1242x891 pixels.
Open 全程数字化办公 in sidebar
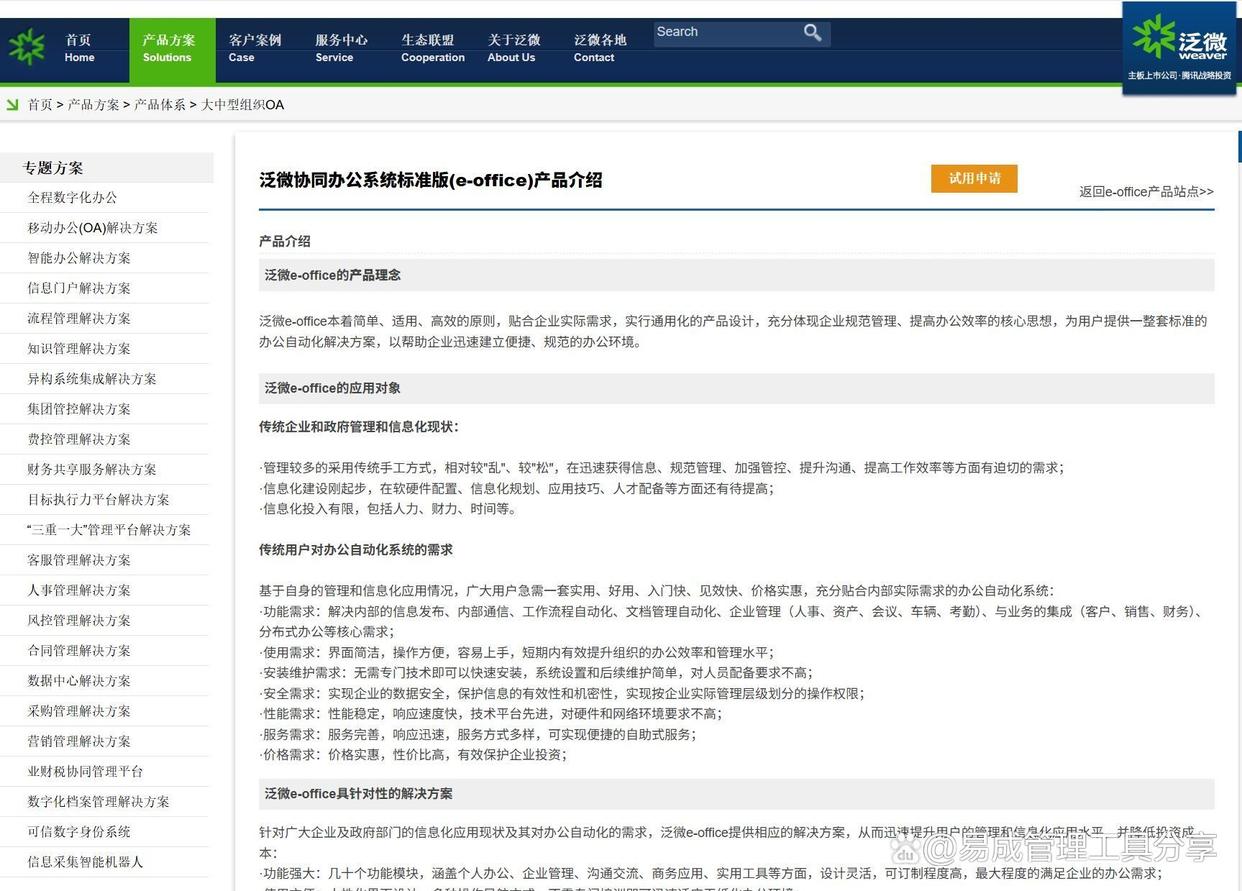[72, 197]
